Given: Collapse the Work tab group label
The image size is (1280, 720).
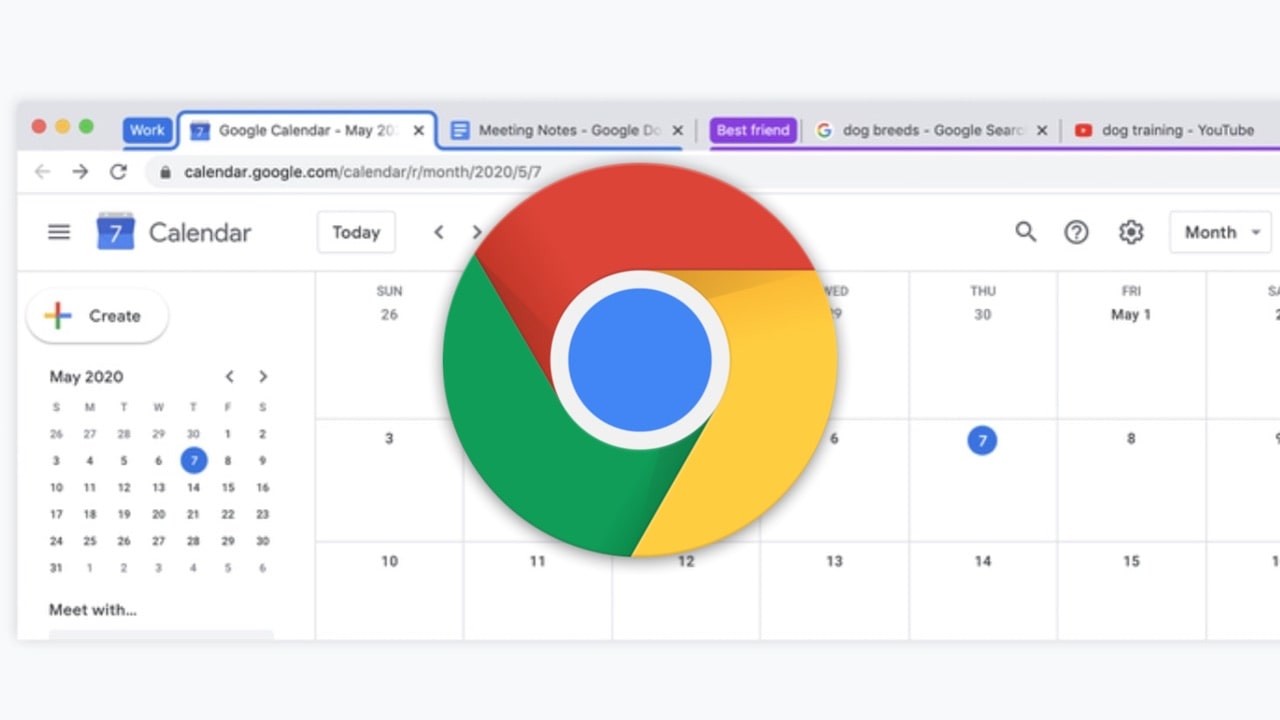Looking at the screenshot, I should 147,130.
